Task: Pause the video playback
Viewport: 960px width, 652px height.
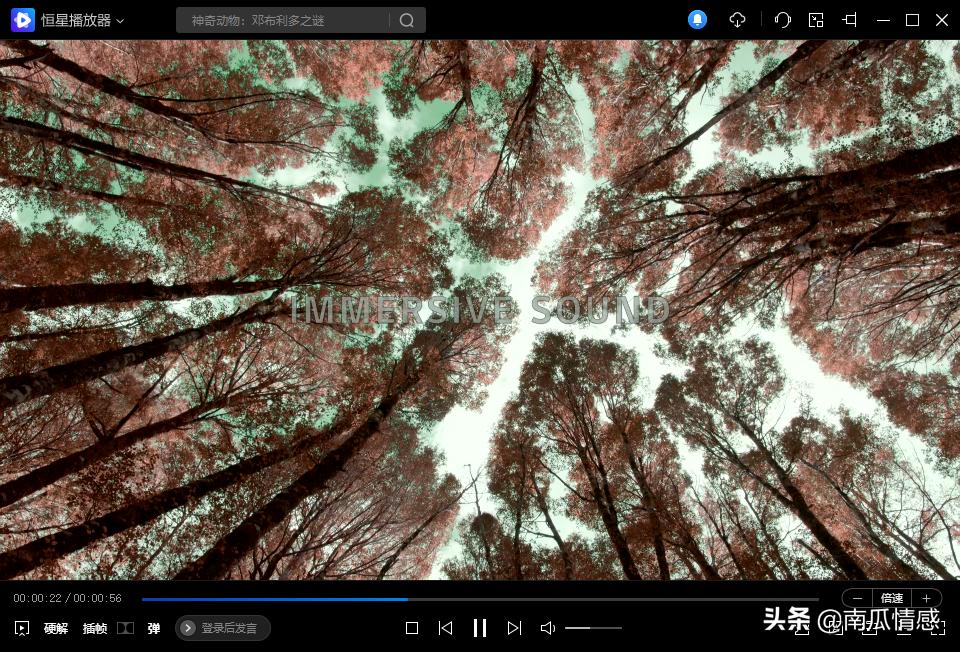Action: tap(480, 628)
